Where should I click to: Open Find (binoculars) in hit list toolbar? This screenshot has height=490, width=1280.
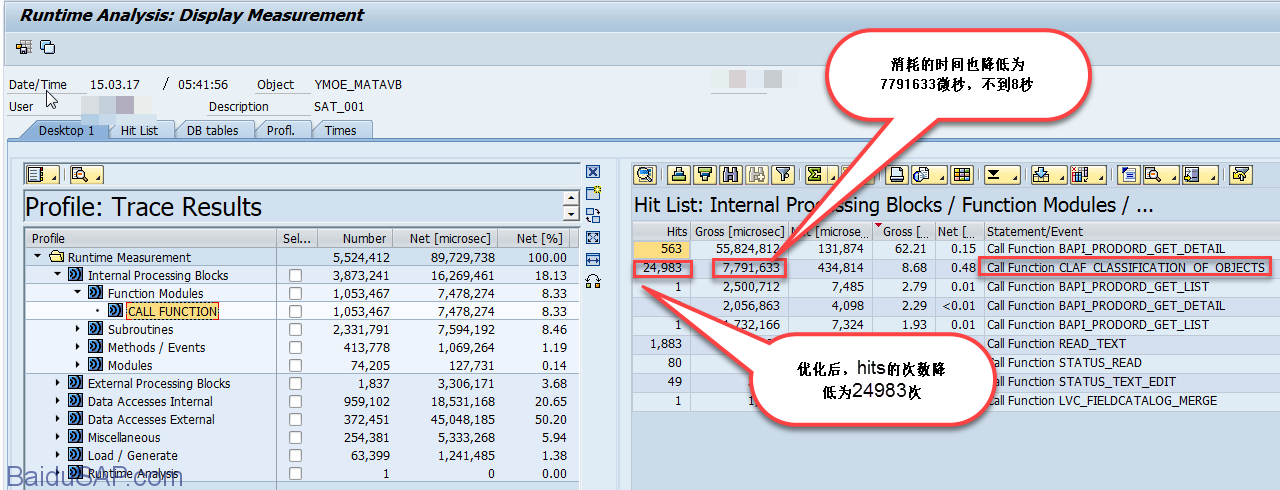[731, 175]
